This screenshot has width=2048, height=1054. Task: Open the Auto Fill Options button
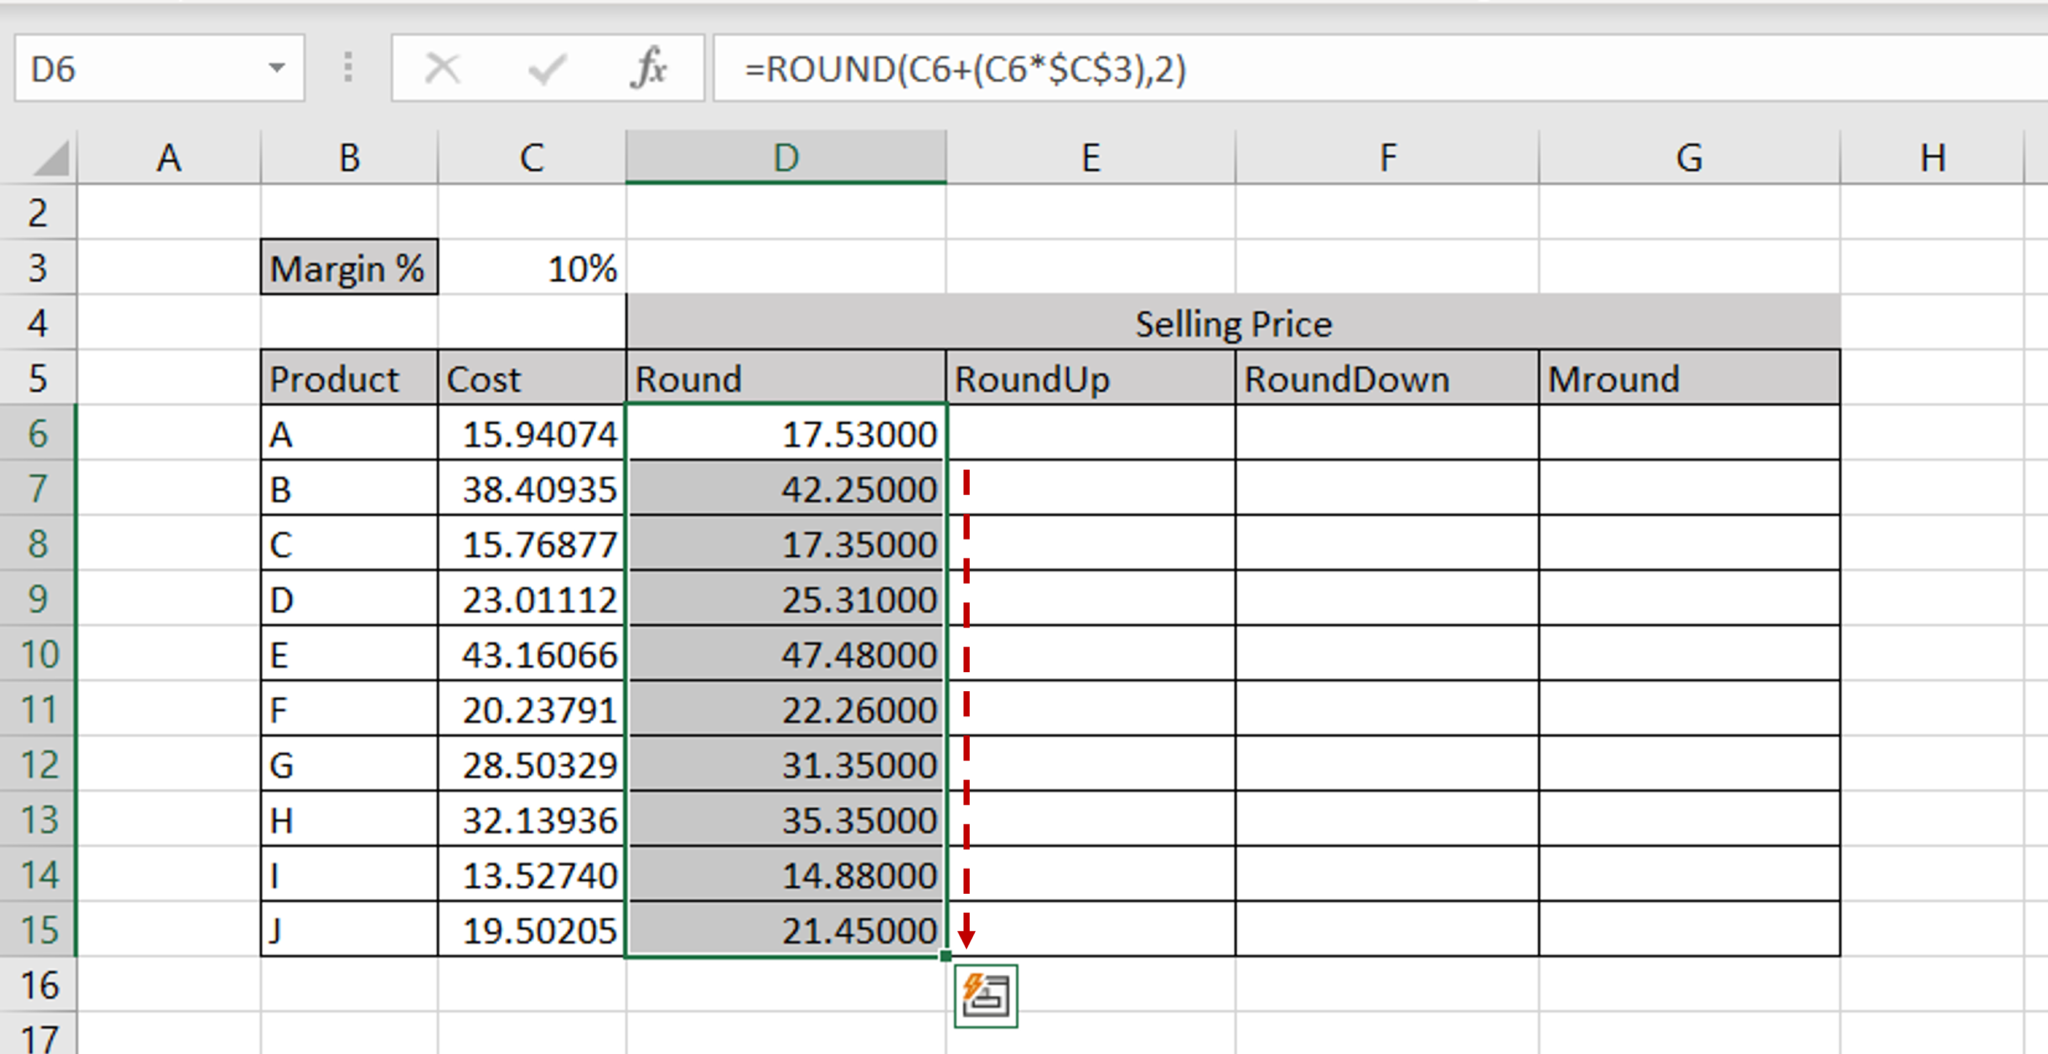click(986, 995)
